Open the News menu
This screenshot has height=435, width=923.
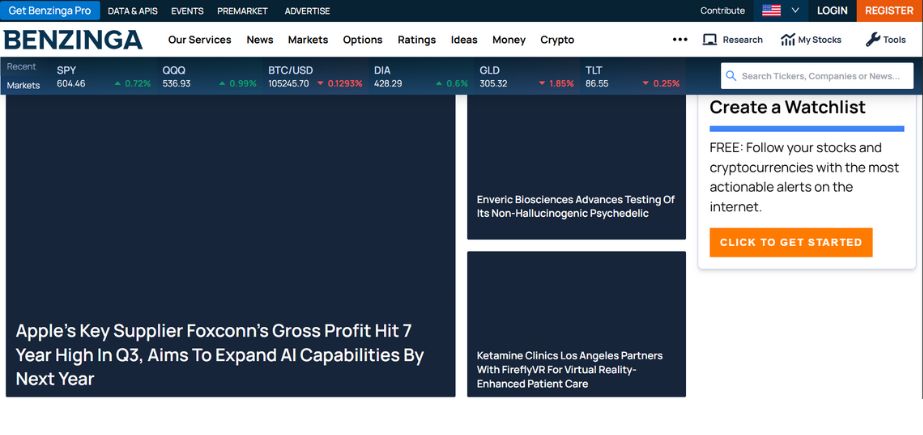(260, 39)
